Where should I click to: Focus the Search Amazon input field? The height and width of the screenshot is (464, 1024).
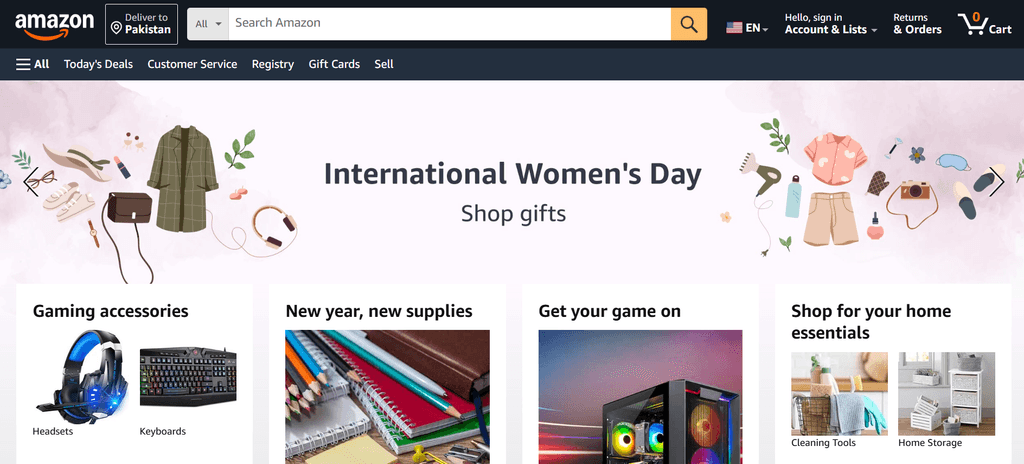(x=449, y=24)
